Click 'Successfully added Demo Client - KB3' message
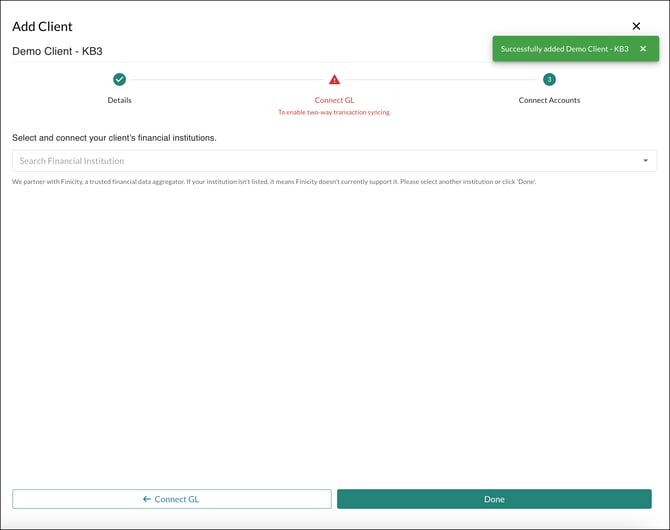The width and height of the screenshot is (670, 530). point(564,49)
